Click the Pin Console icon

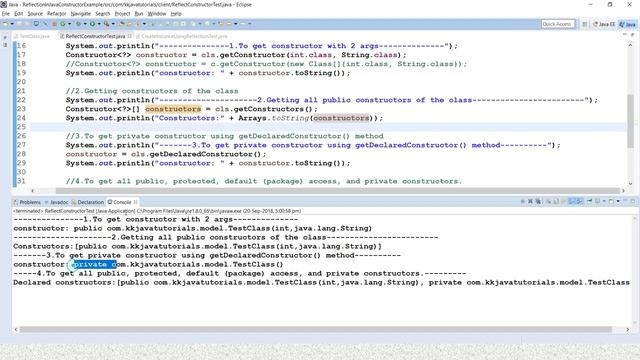coord(589,201)
